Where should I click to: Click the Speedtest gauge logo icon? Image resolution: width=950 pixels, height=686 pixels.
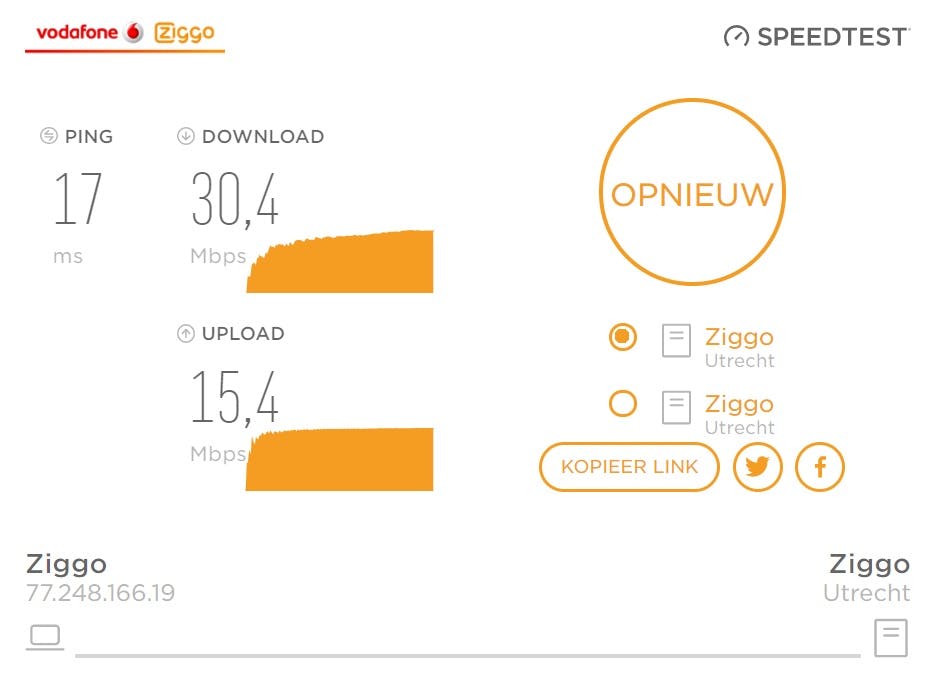(737, 38)
